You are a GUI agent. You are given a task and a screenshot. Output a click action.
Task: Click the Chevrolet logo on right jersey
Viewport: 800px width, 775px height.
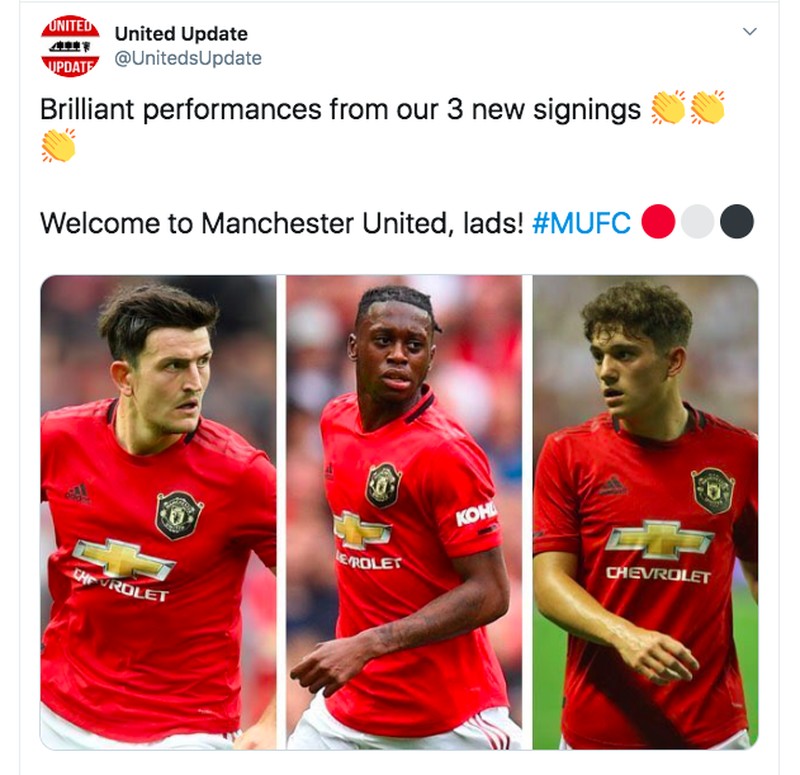click(x=659, y=553)
